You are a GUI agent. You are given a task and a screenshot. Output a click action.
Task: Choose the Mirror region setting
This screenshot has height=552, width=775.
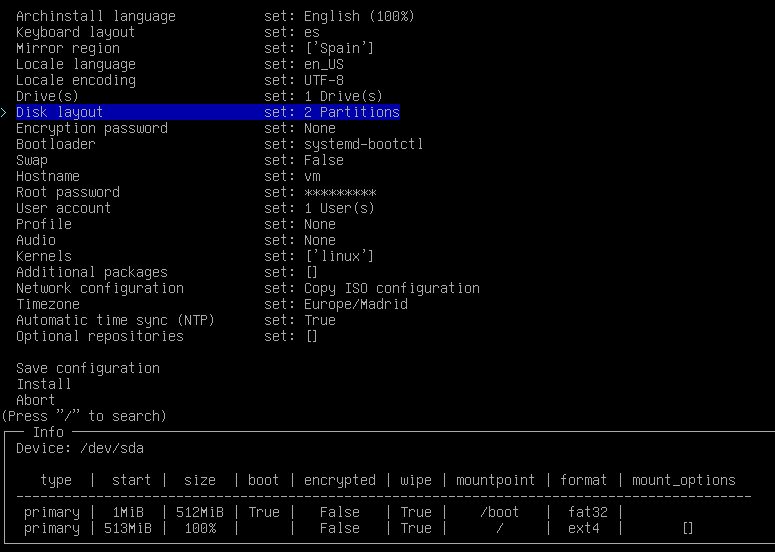point(67,48)
